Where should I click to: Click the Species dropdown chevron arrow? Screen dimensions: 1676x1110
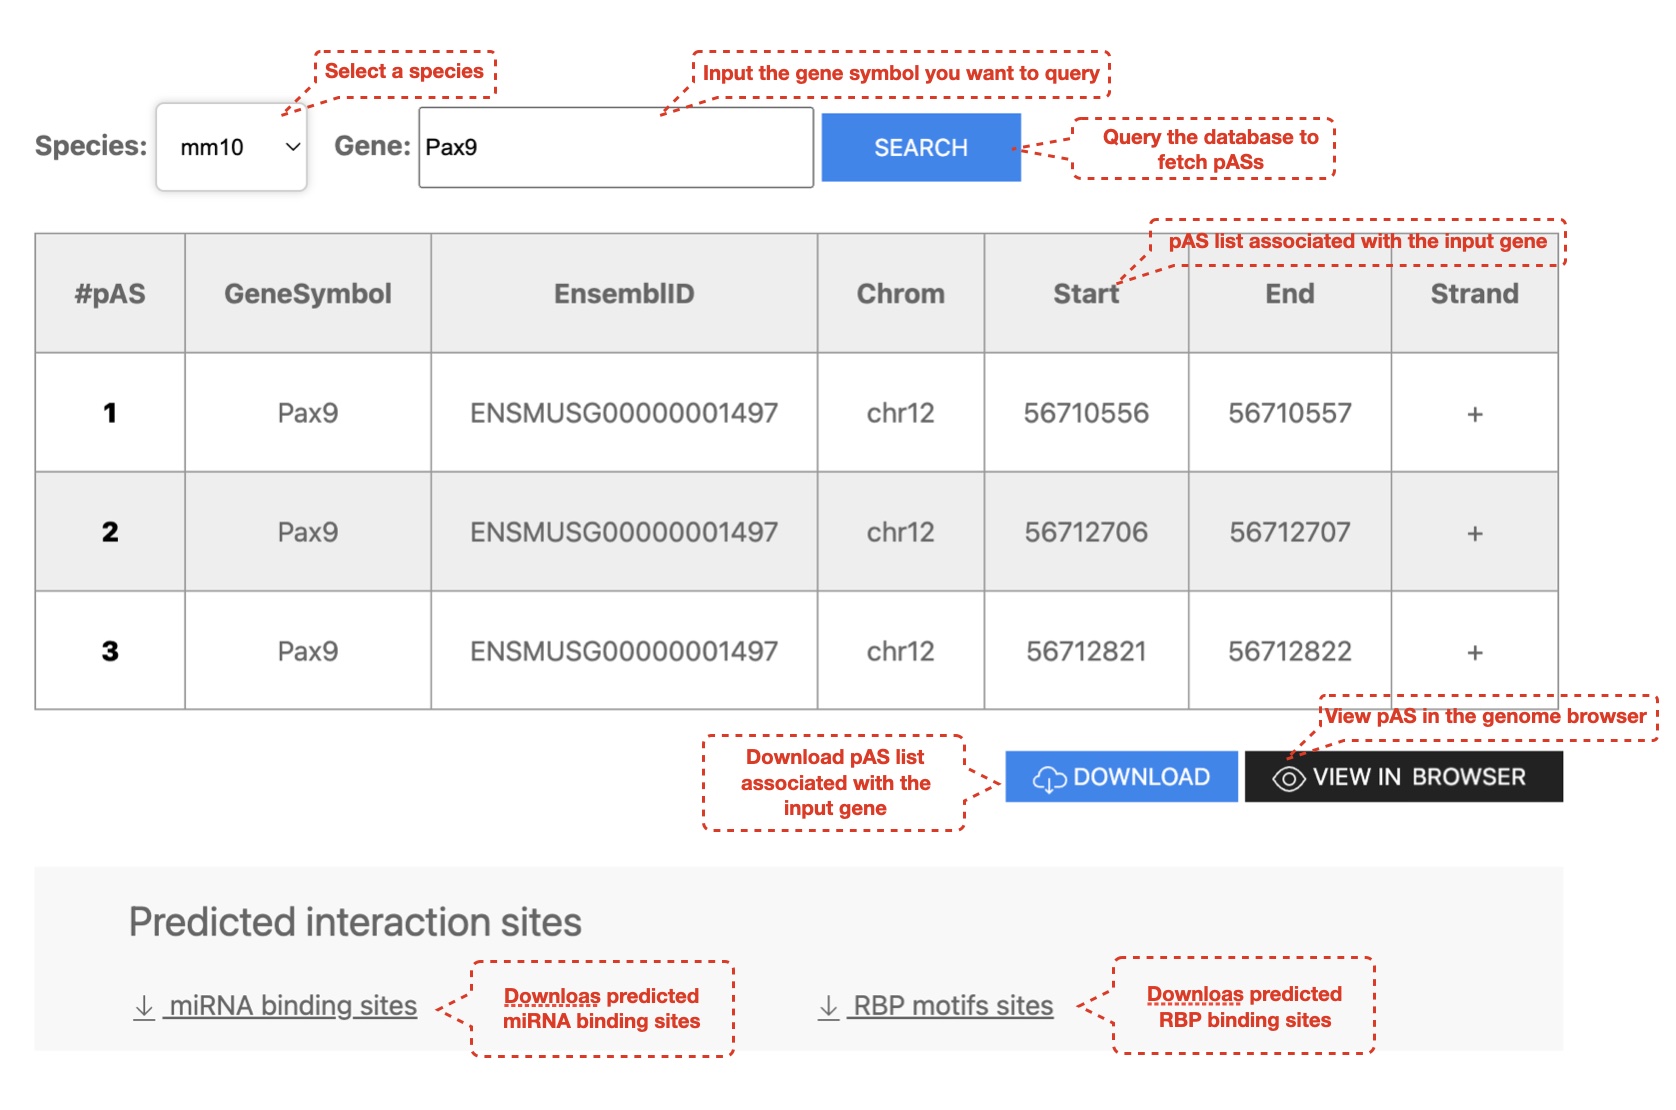pyautogui.click(x=293, y=147)
